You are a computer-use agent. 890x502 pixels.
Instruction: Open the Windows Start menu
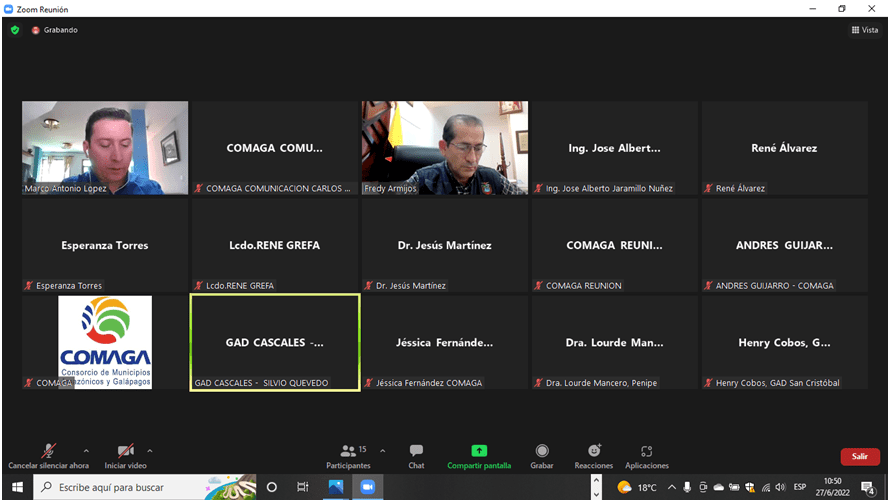(18, 487)
